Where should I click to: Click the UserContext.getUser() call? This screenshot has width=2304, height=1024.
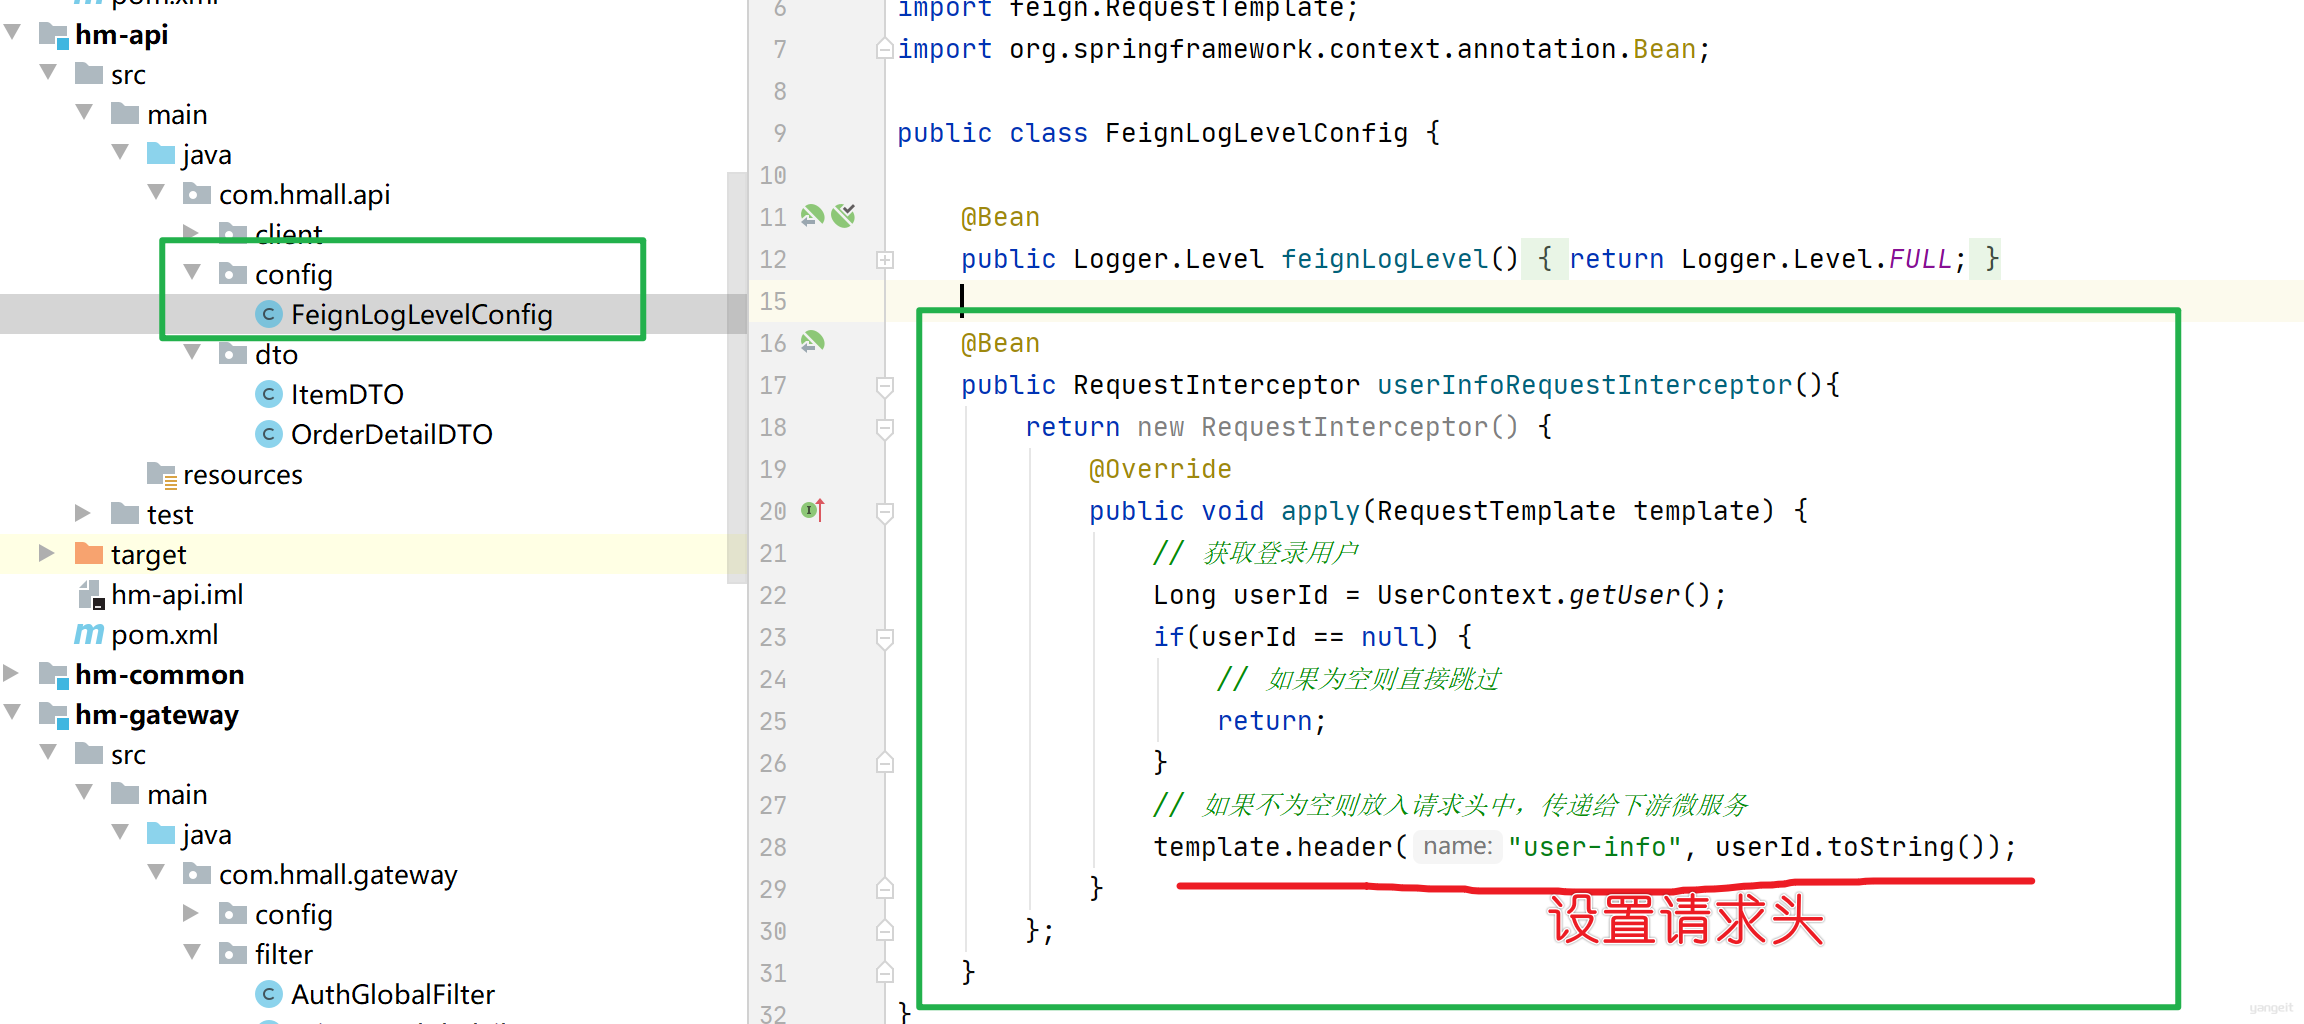1544,595
